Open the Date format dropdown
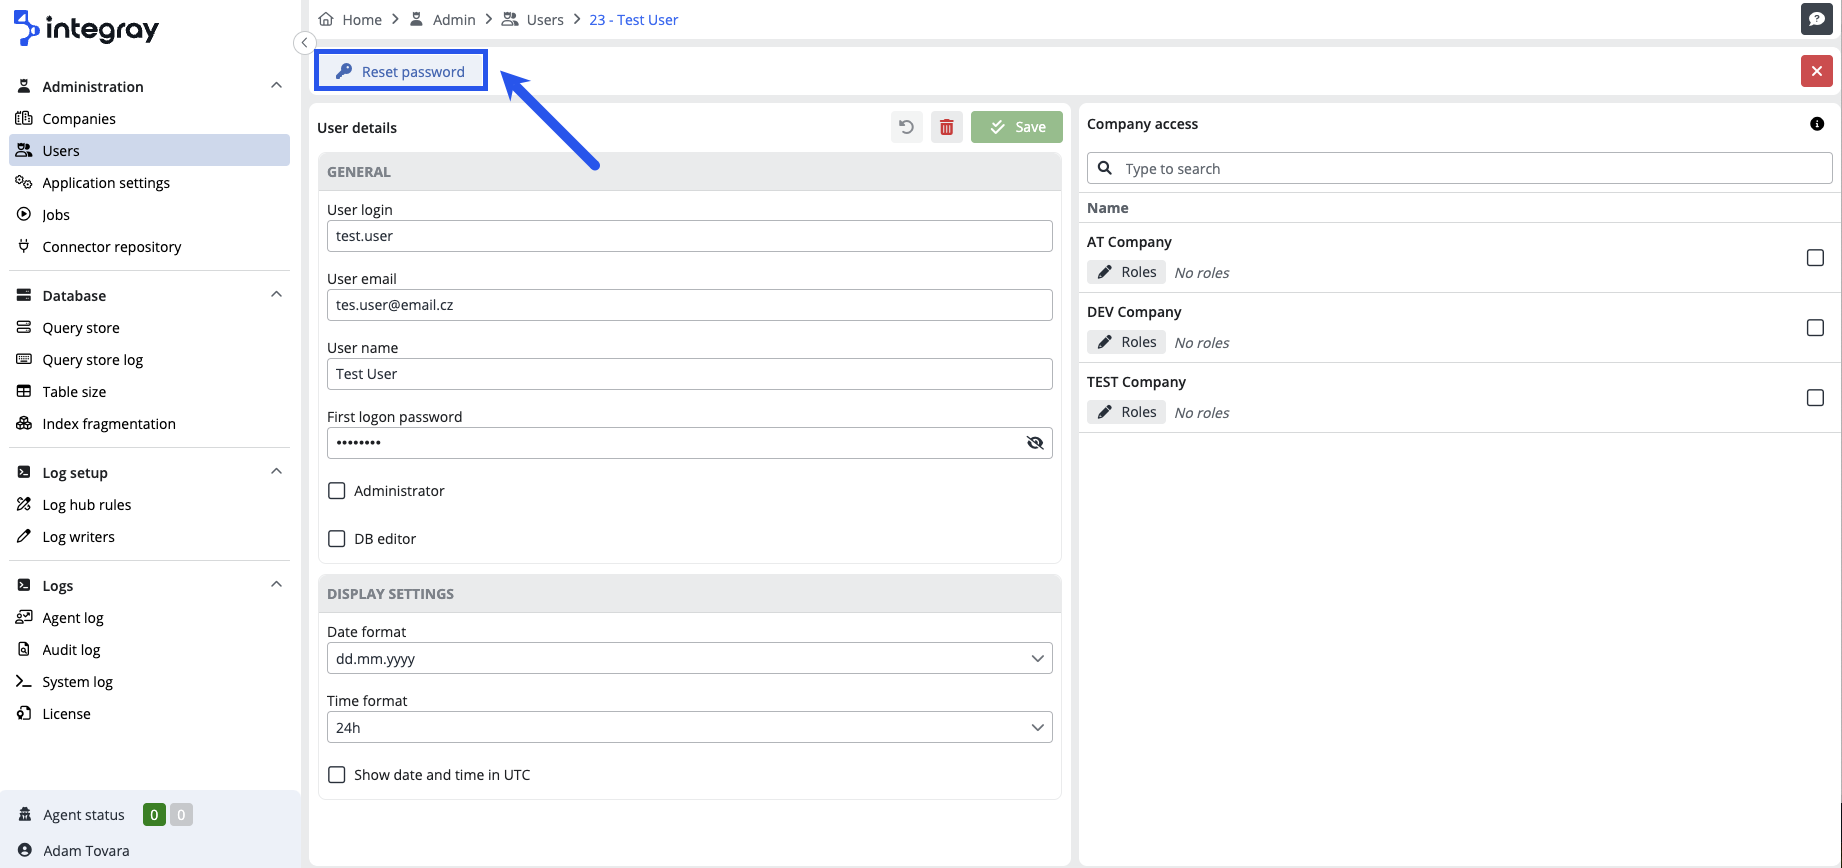The image size is (1842, 868). [x=689, y=659]
